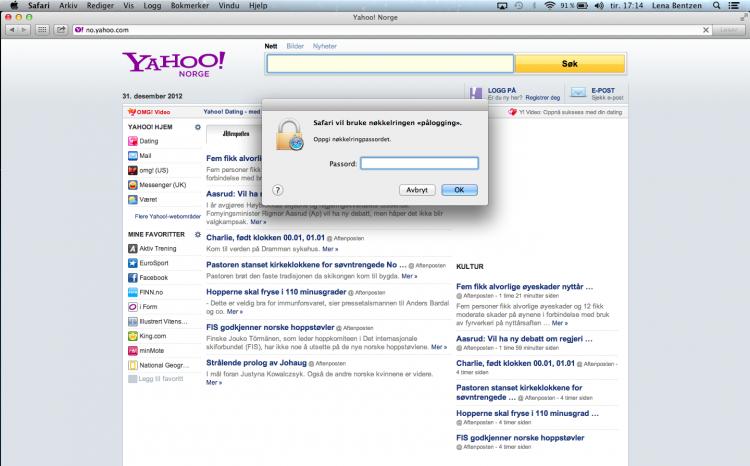
Task: Open AirPlay display menu icon
Action: [x=502, y=6]
